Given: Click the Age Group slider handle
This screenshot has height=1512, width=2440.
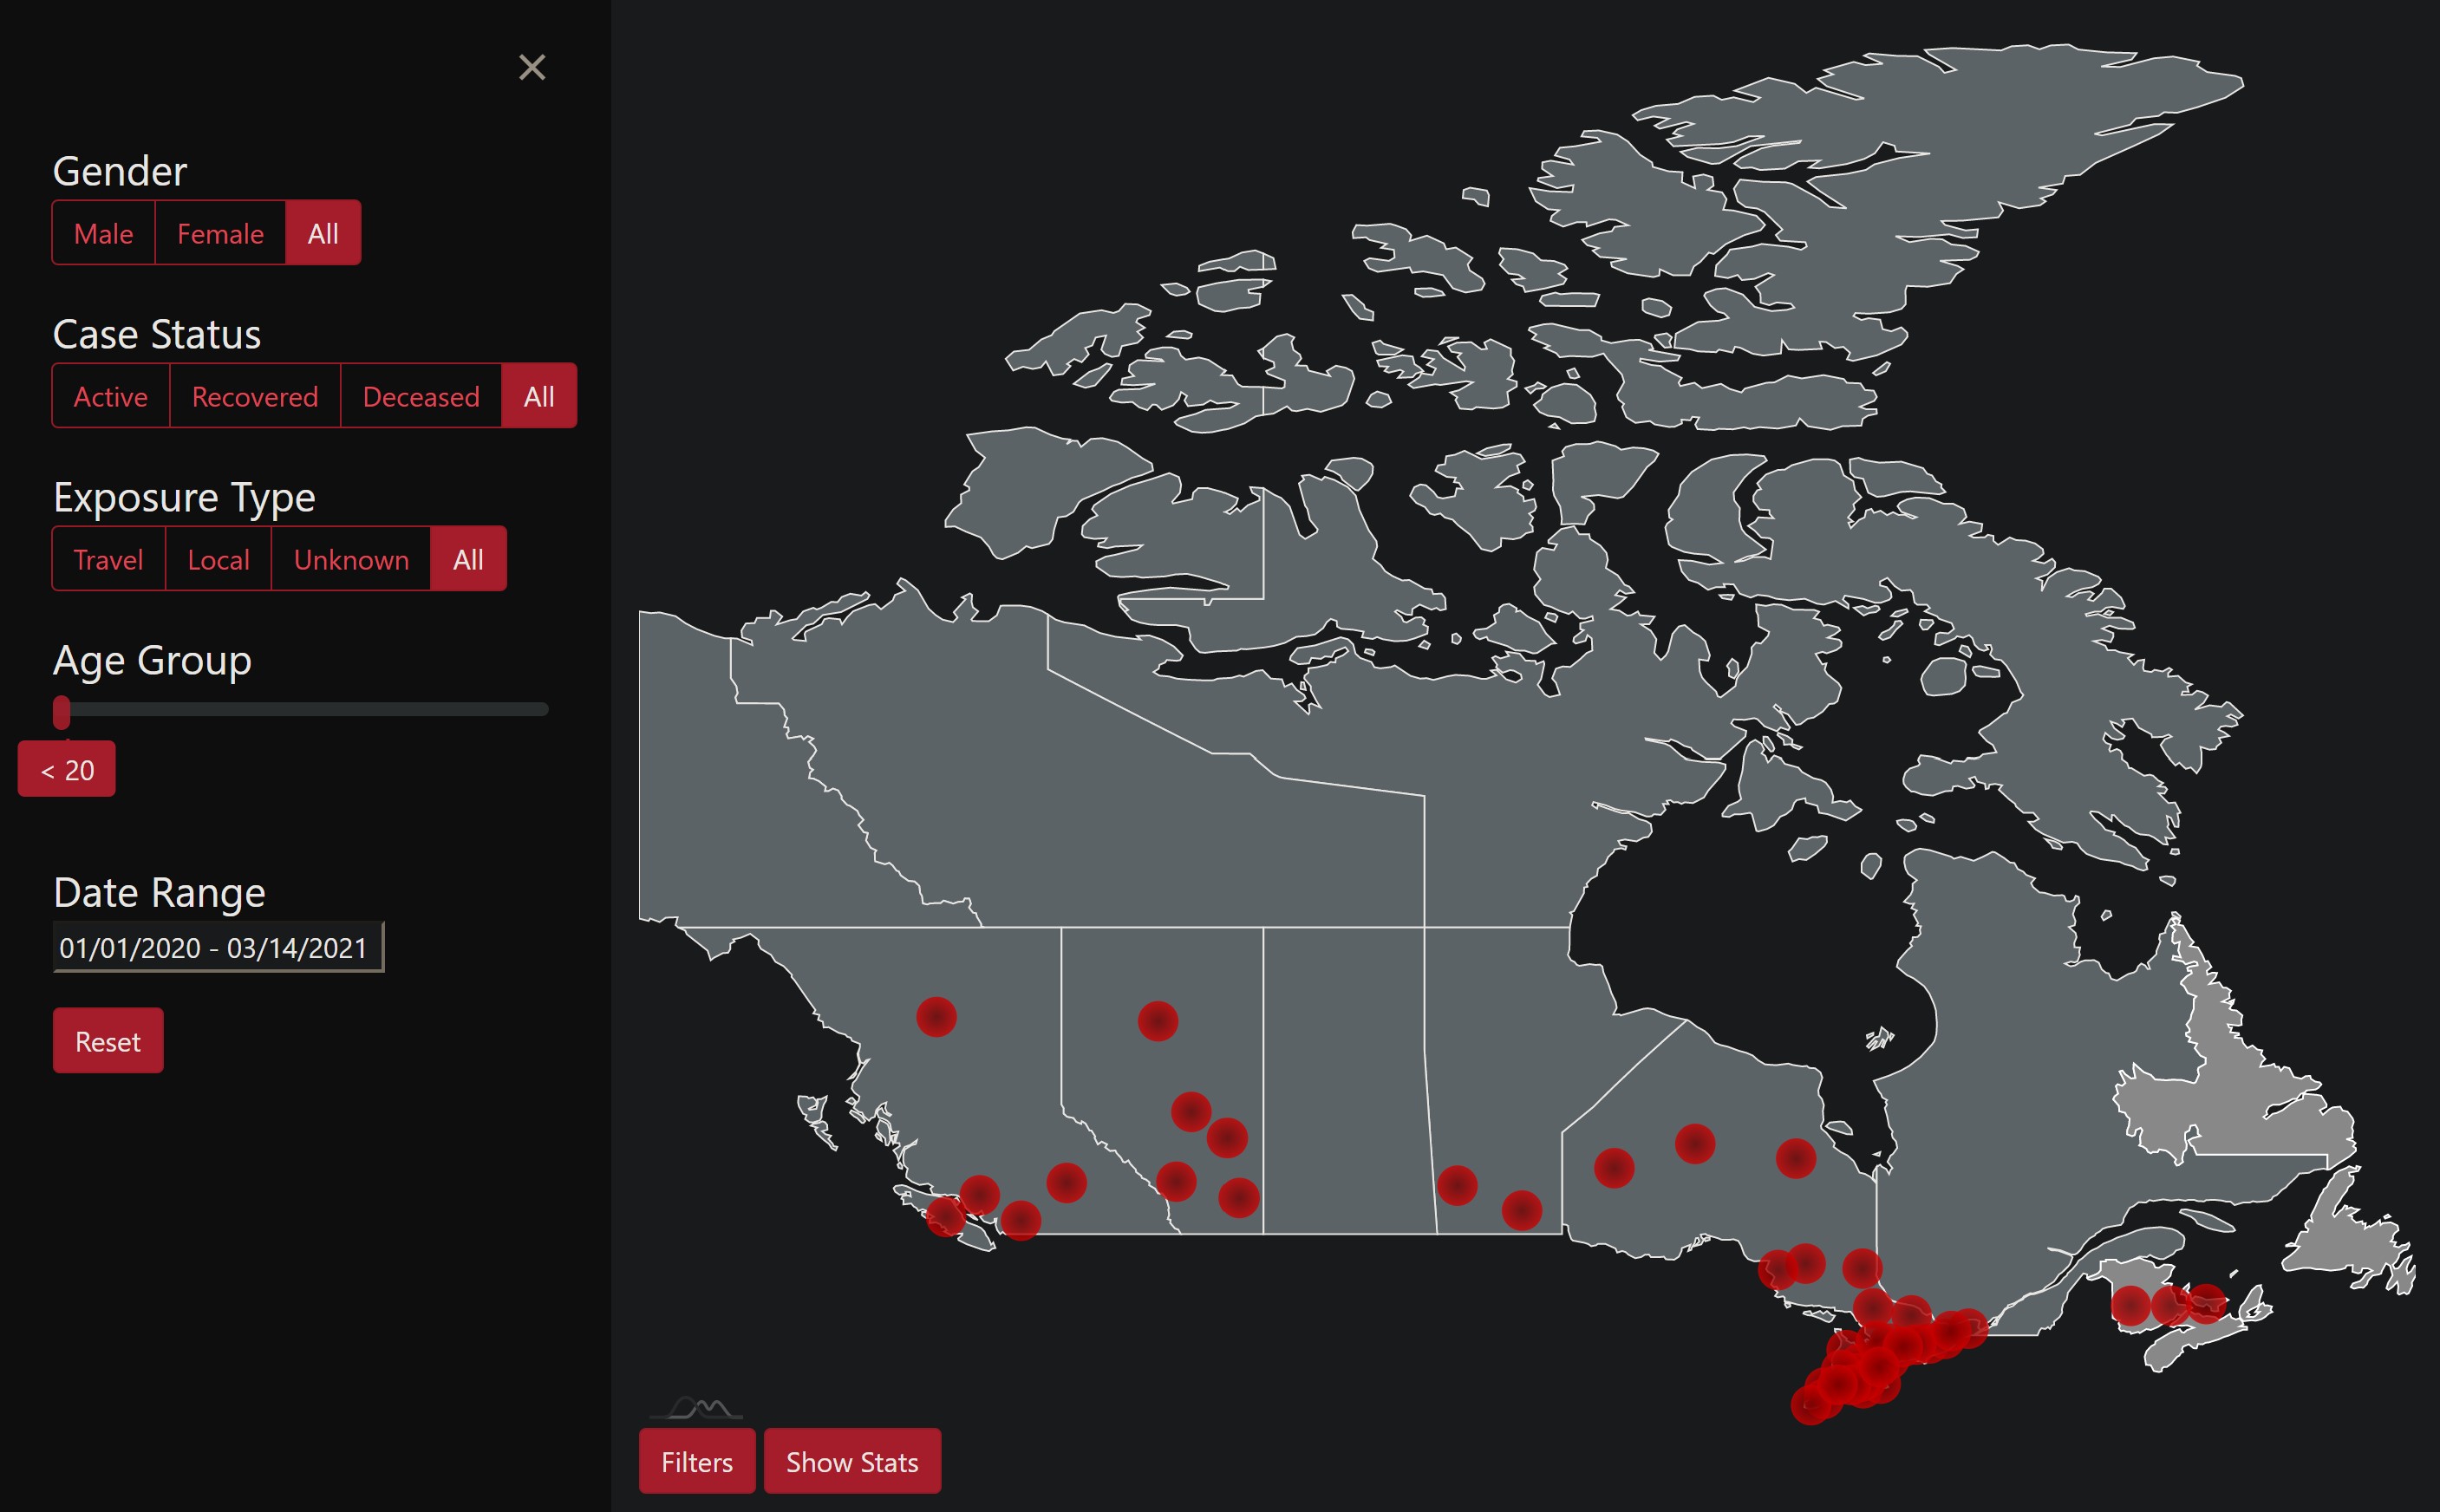Looking at the screenshot, I should (62, 711).
